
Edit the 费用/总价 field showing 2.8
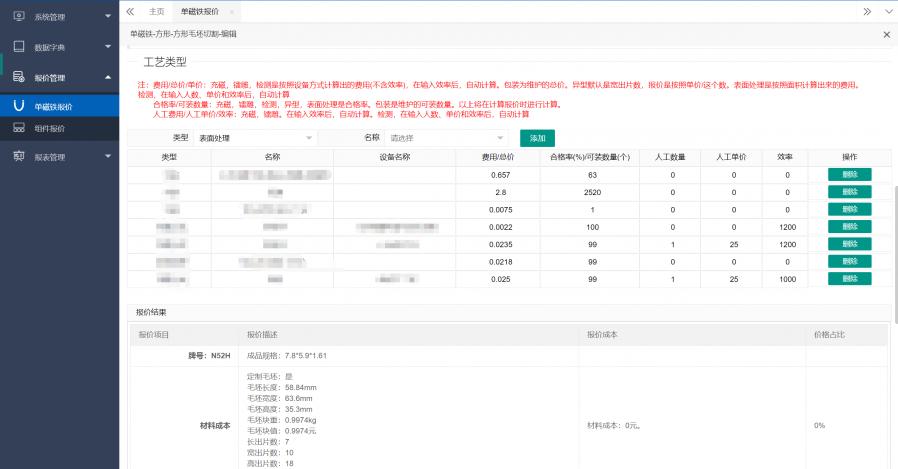(501, 191)
